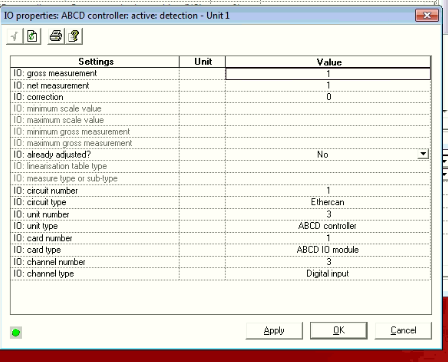This screenshot has width=448, height=362.
Task: Select the Settings column header
Action: coord(95,62)
